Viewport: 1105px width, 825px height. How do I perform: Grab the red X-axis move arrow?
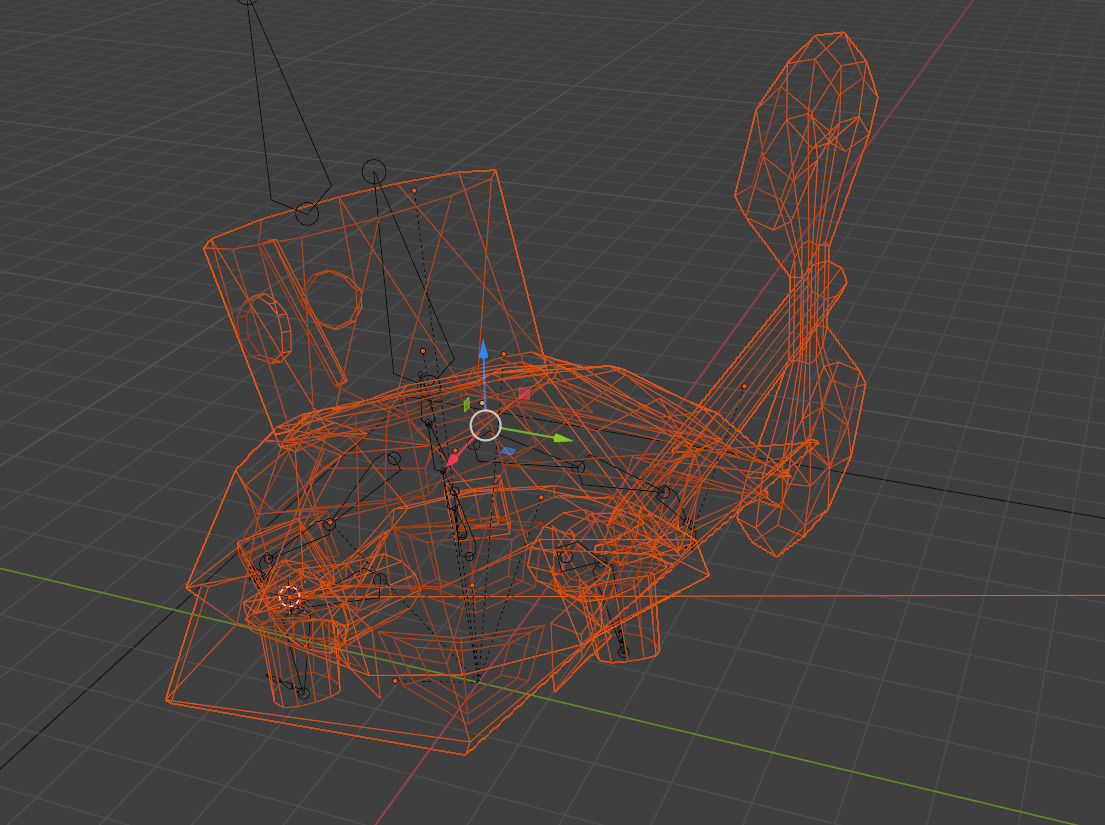pyautogui.click(x=452, y=460)
